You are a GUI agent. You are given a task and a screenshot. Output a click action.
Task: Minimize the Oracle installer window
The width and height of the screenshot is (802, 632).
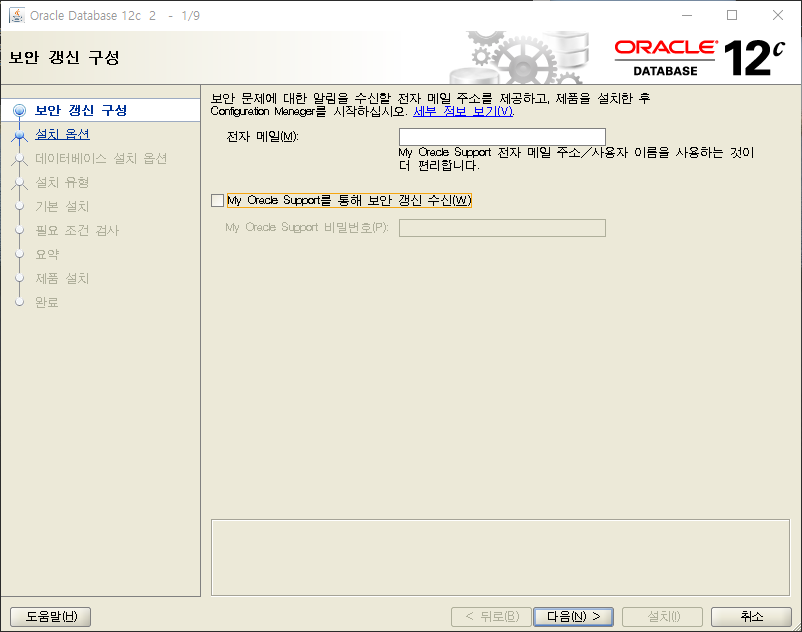(x=687, y=15)
